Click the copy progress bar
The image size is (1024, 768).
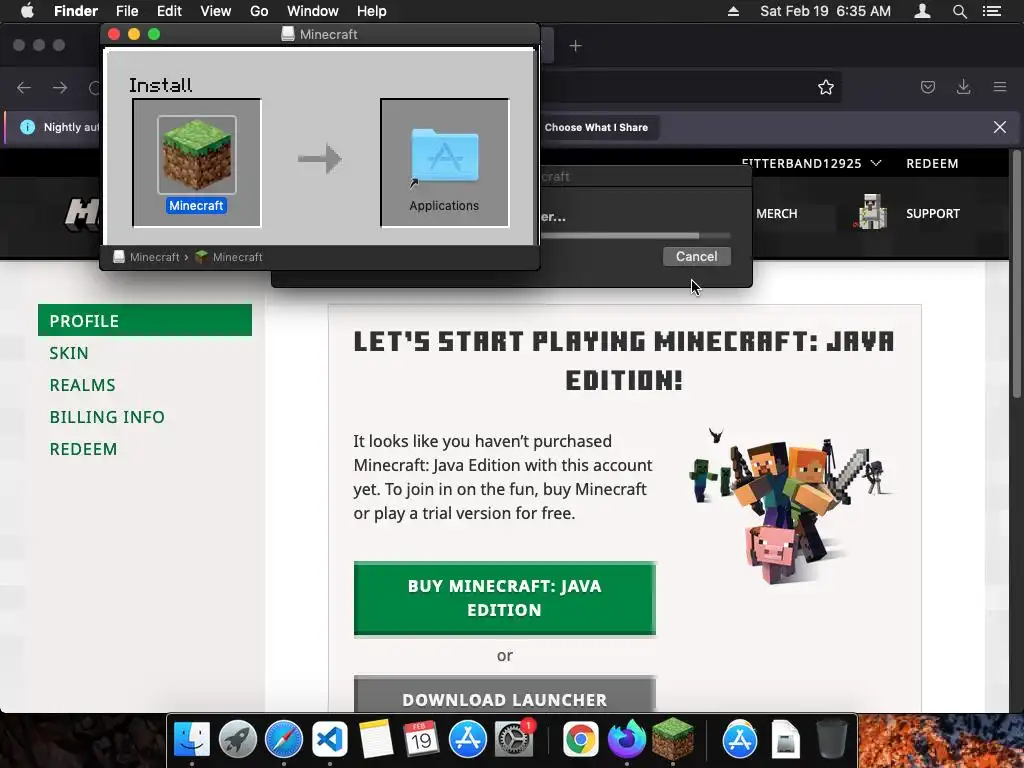(x=635, y=236)
